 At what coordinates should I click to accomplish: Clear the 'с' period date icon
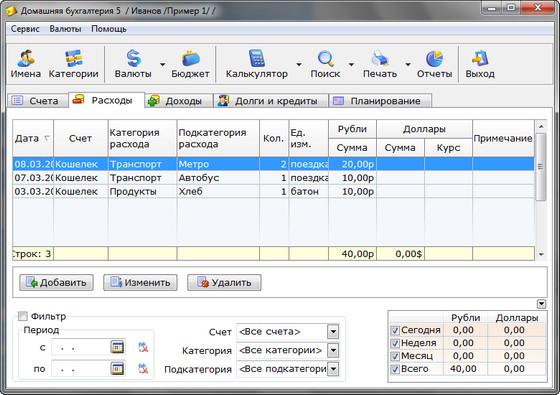(x=143, y=347)
